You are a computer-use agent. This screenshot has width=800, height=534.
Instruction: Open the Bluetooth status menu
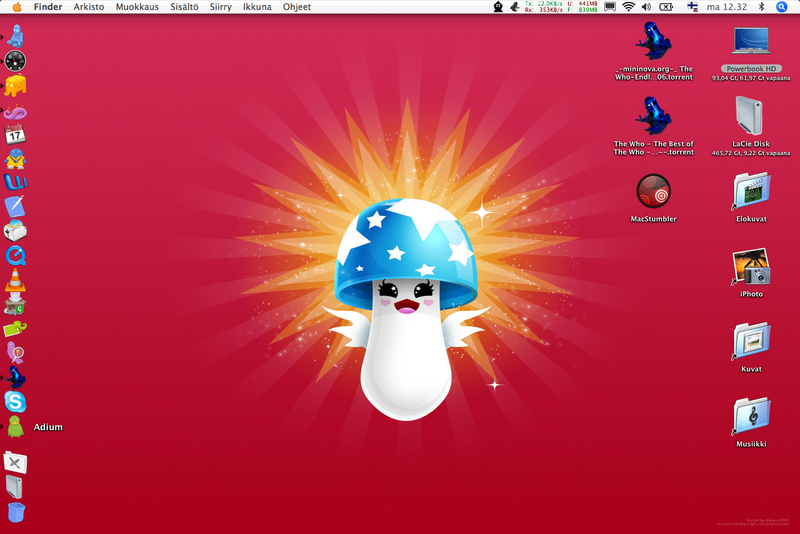[762, 7]
